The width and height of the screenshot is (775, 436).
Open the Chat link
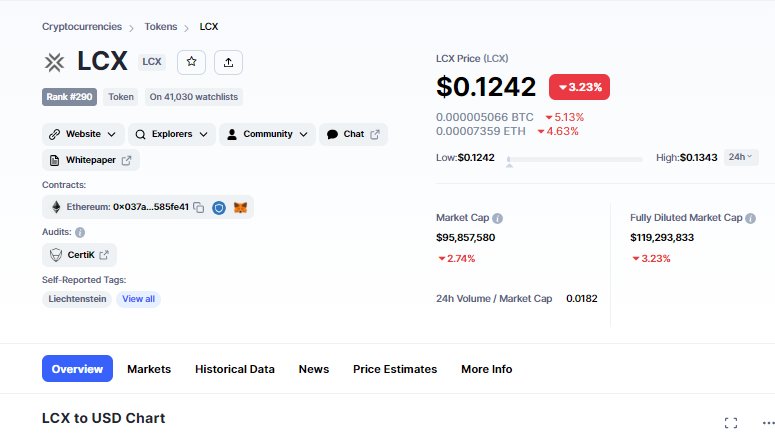[353, 134]
